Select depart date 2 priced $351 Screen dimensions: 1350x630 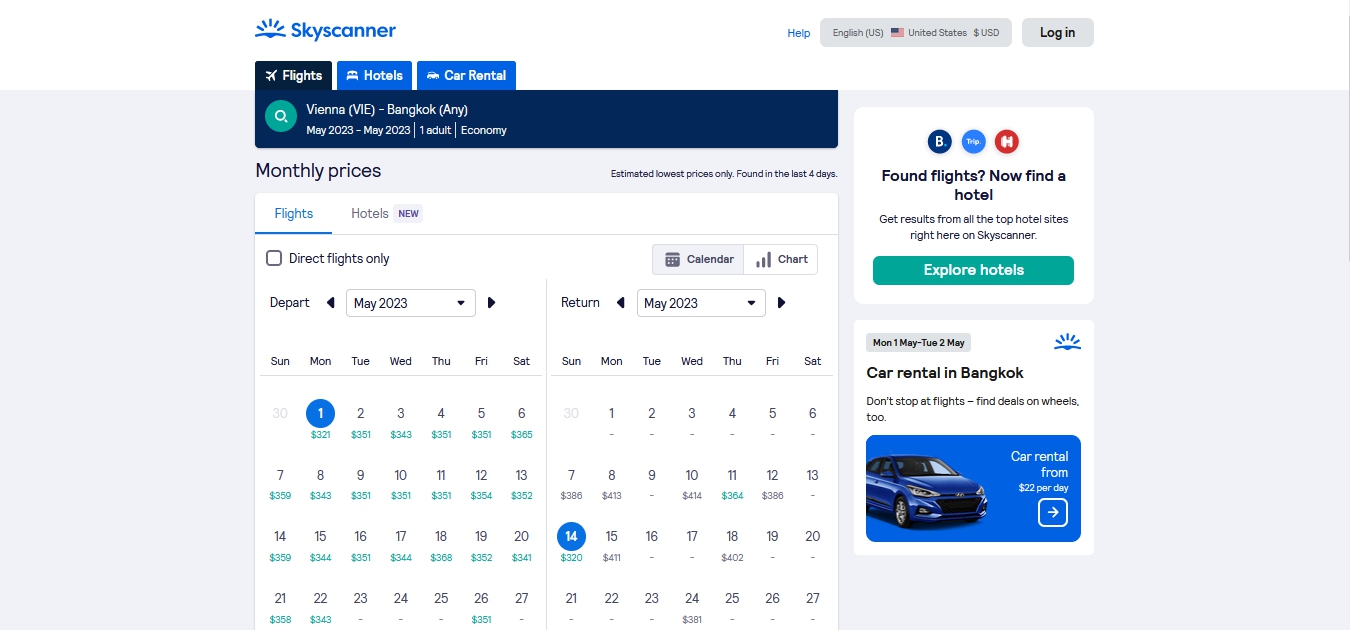click(360, 421)
